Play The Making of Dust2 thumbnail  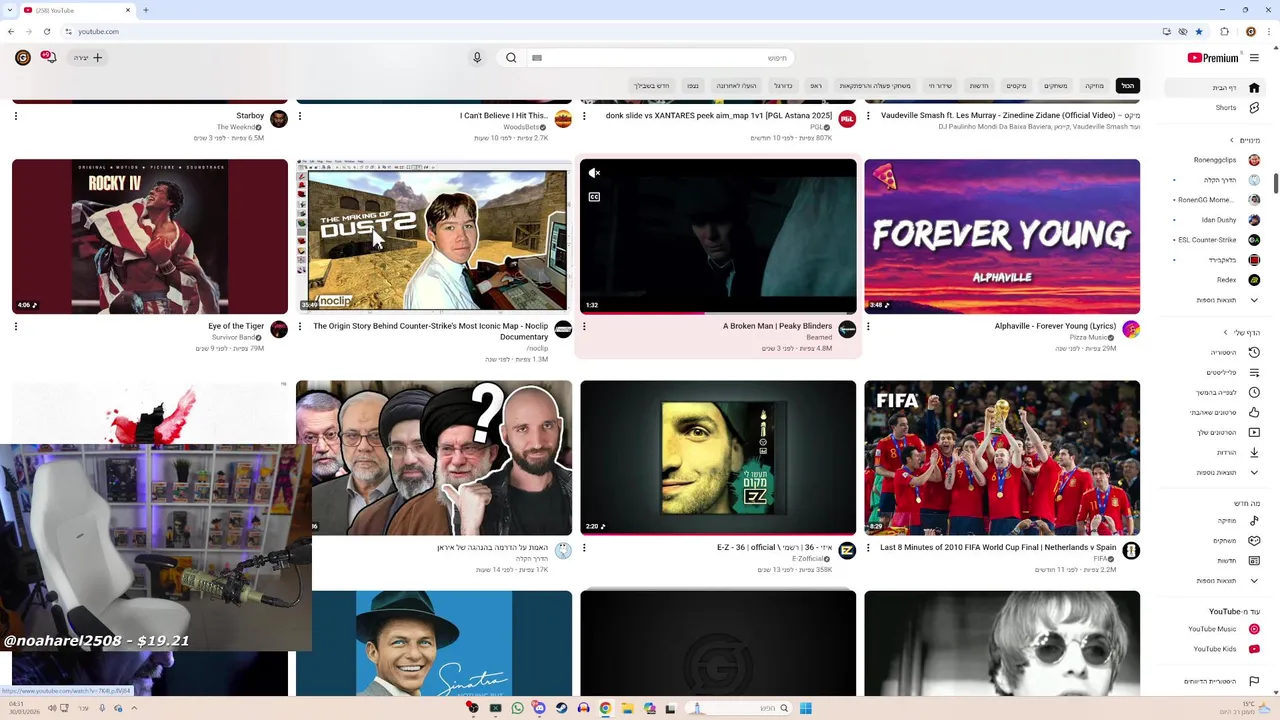434,237
